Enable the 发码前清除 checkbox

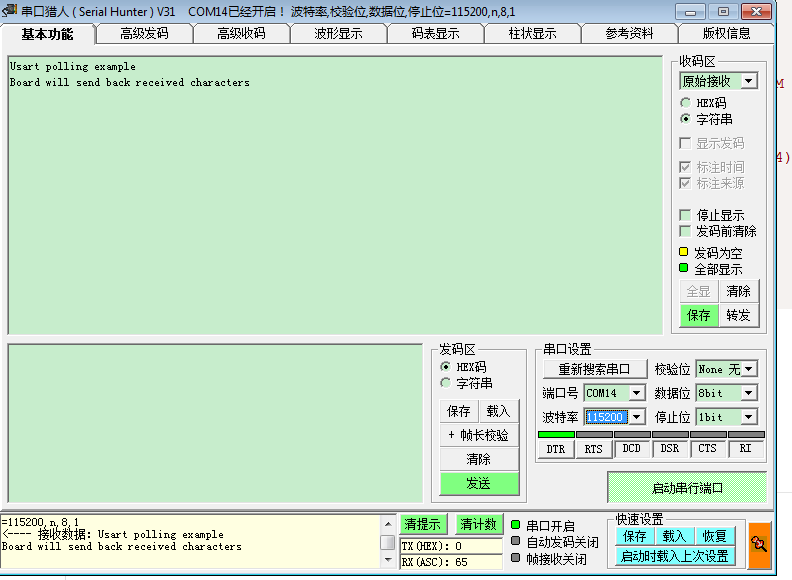(x=685, y=231)
